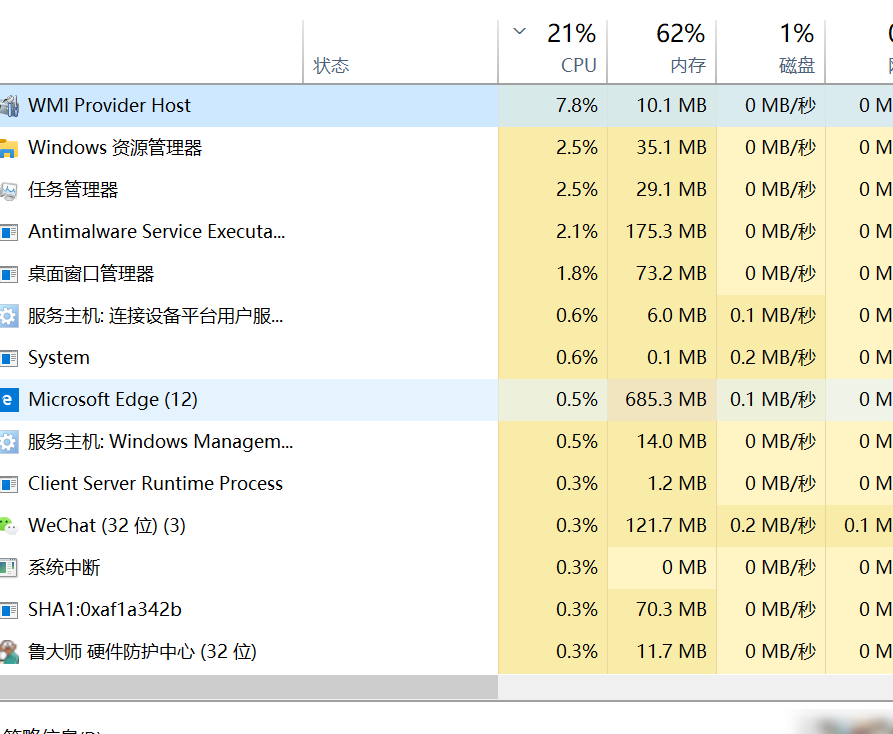Click the 0 MB memory value for 系统中断

[684, 568]
